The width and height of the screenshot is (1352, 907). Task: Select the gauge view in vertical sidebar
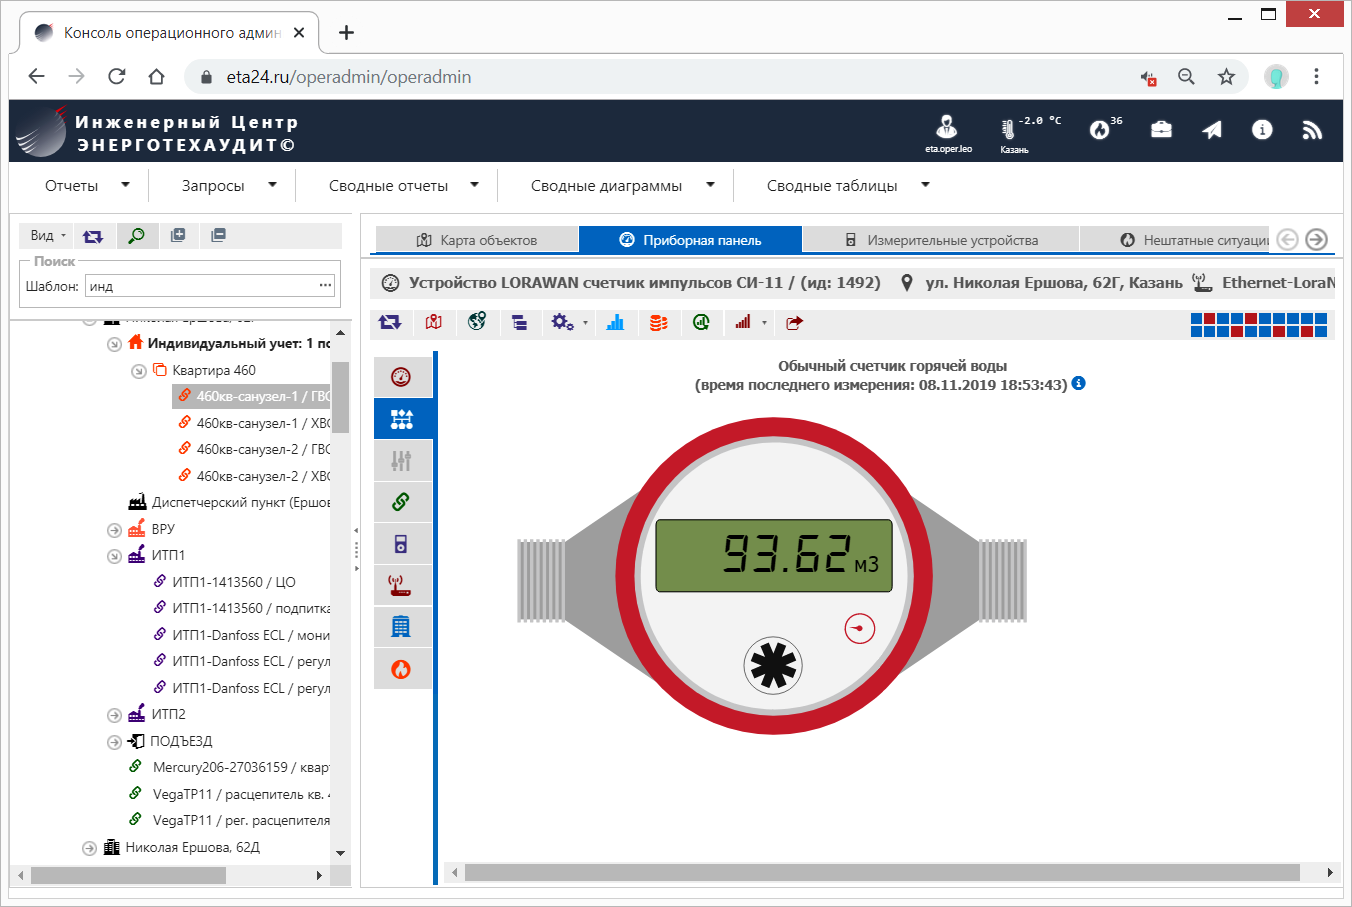pos(402,377)
